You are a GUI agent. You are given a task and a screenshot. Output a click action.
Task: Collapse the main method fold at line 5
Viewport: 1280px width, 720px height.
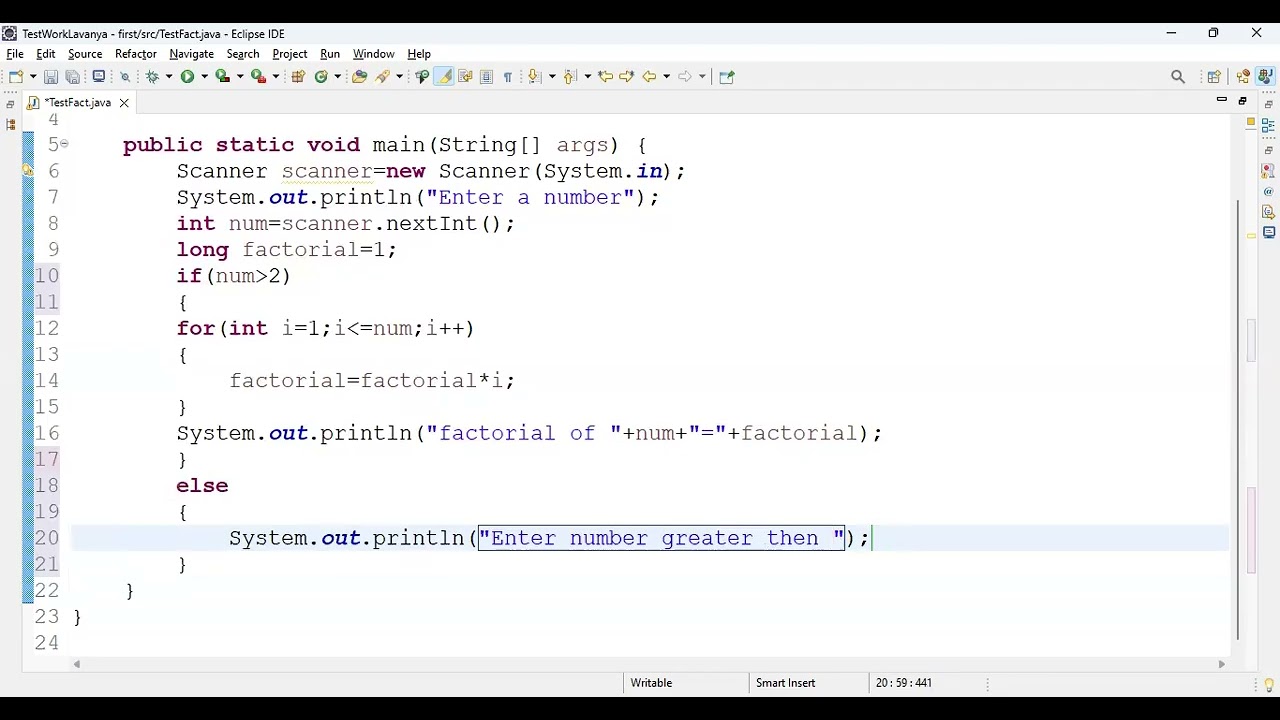[64, 144]
